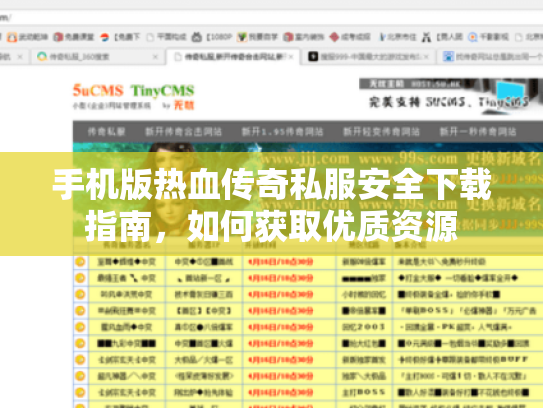This screenshot has width=543, height=408.
Task: Open the 平面构成 bookmark
Action: coord(166,37)
